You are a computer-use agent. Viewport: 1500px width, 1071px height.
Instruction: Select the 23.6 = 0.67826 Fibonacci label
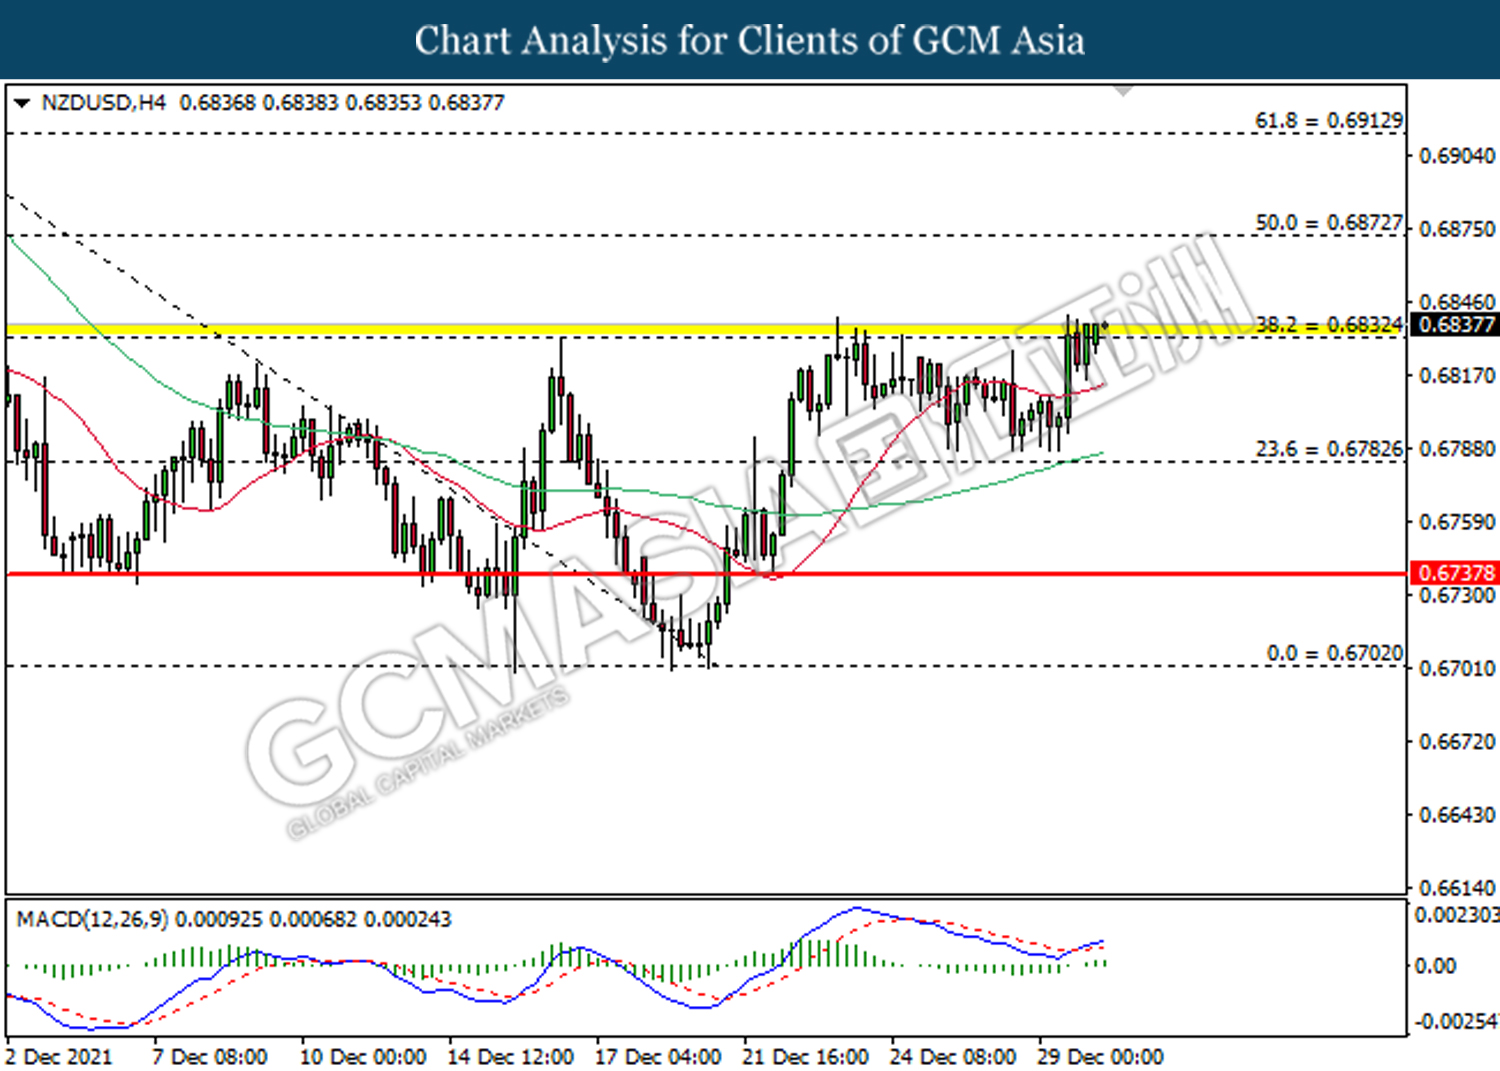click(x=1329, y=449)
